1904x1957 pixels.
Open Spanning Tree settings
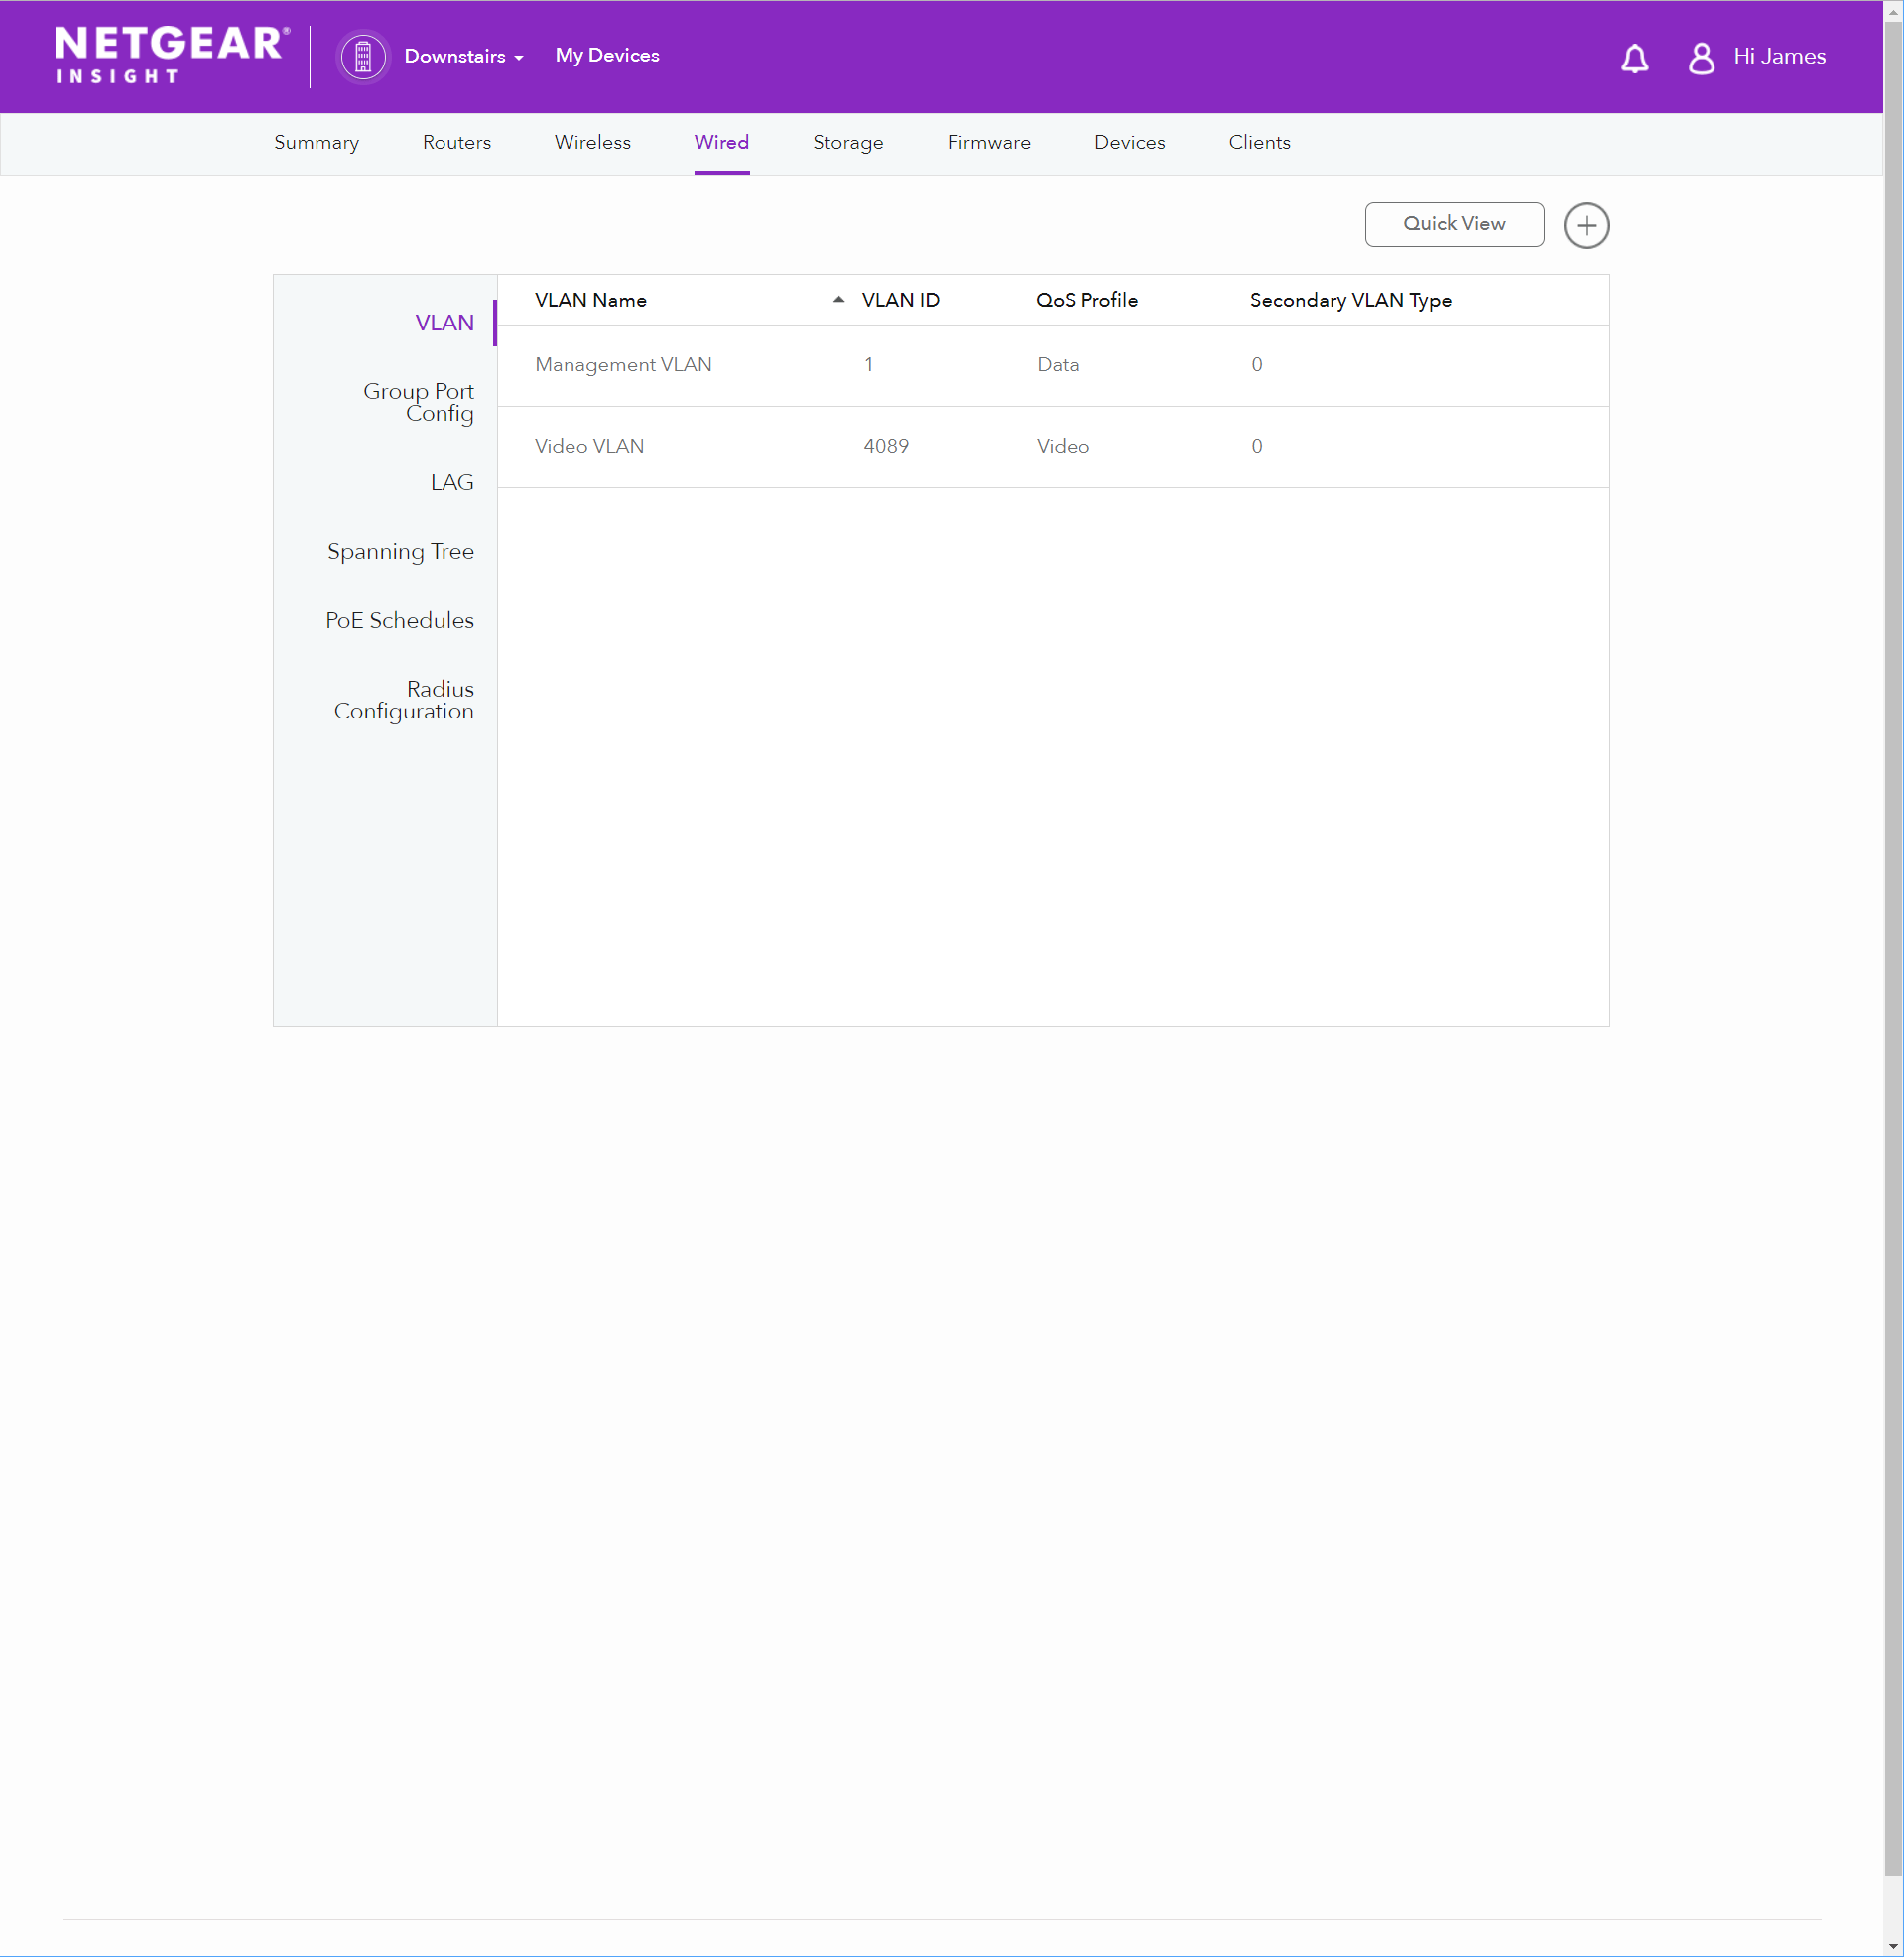point(400,552)
